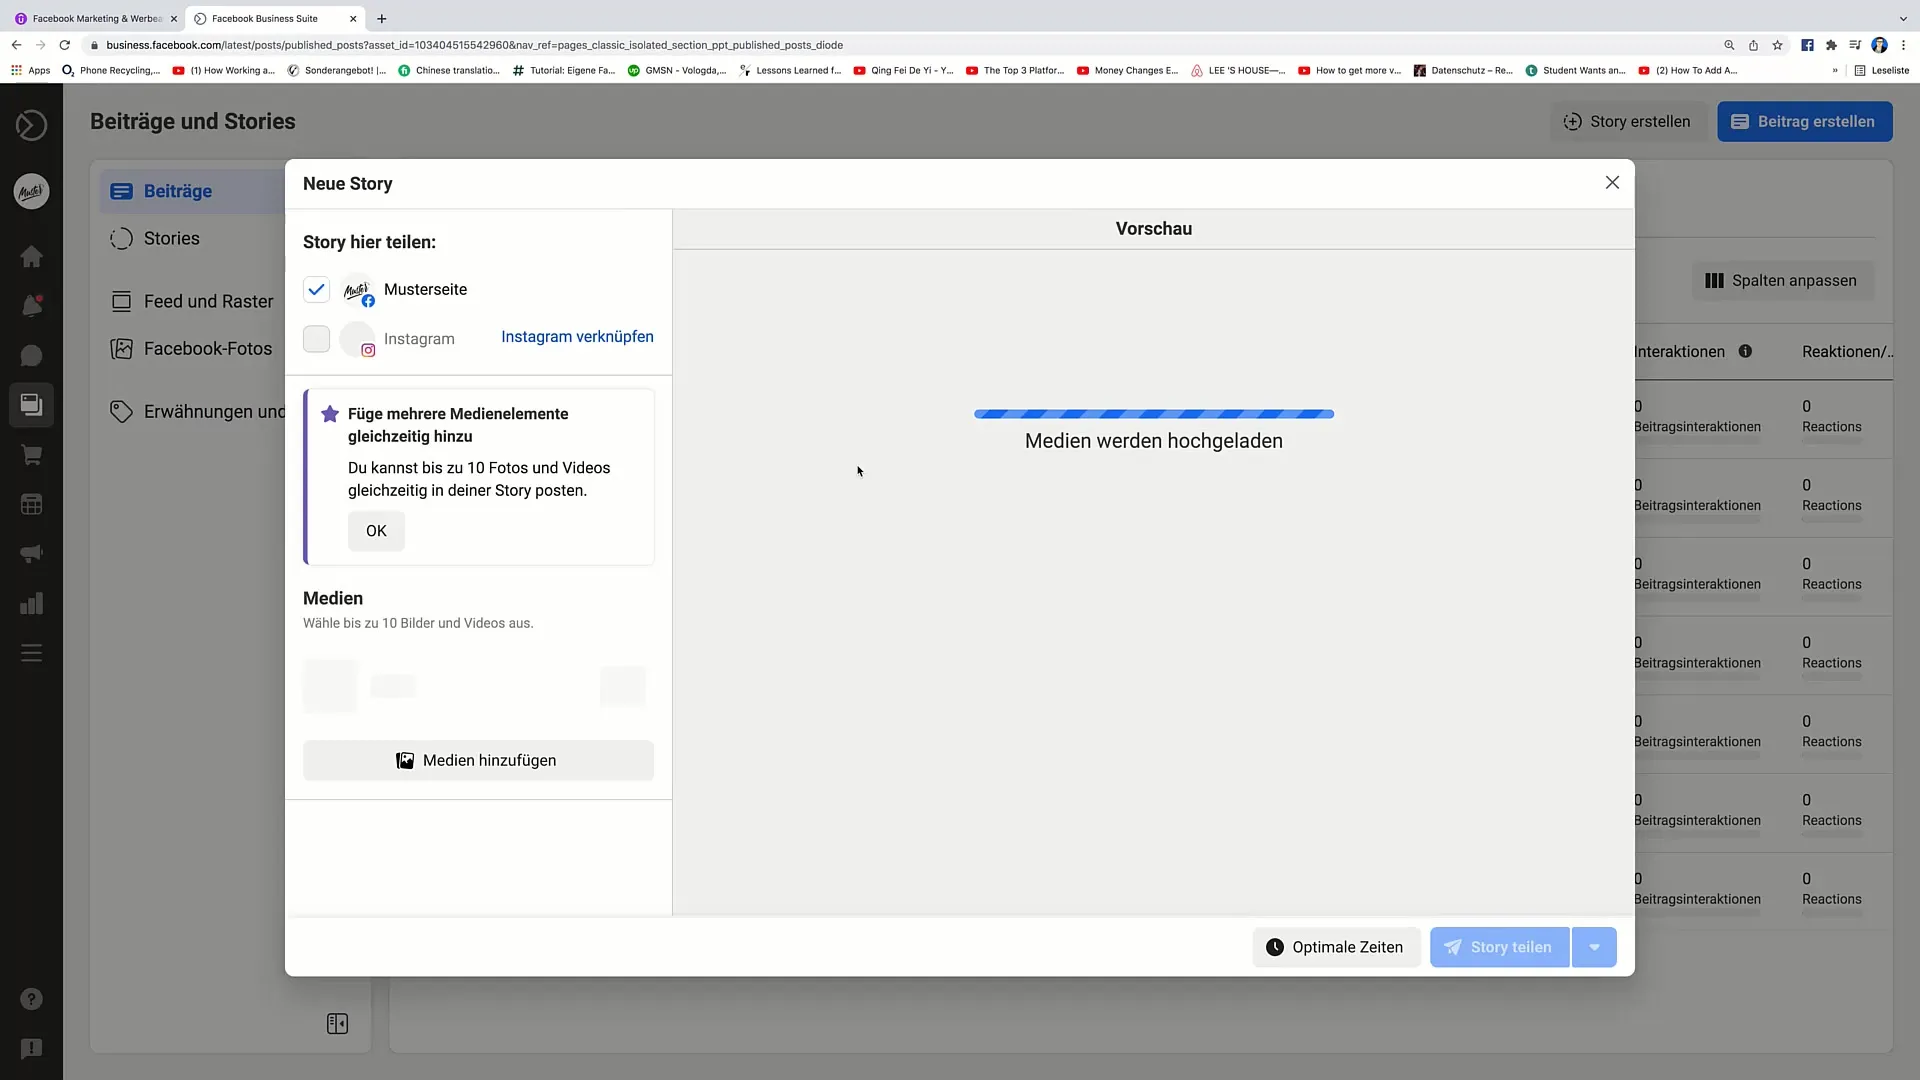The width and height of the screenshot is (1920, 1080).
Task: Open Home icon in left sidebar
Action: tap(31, 256)
